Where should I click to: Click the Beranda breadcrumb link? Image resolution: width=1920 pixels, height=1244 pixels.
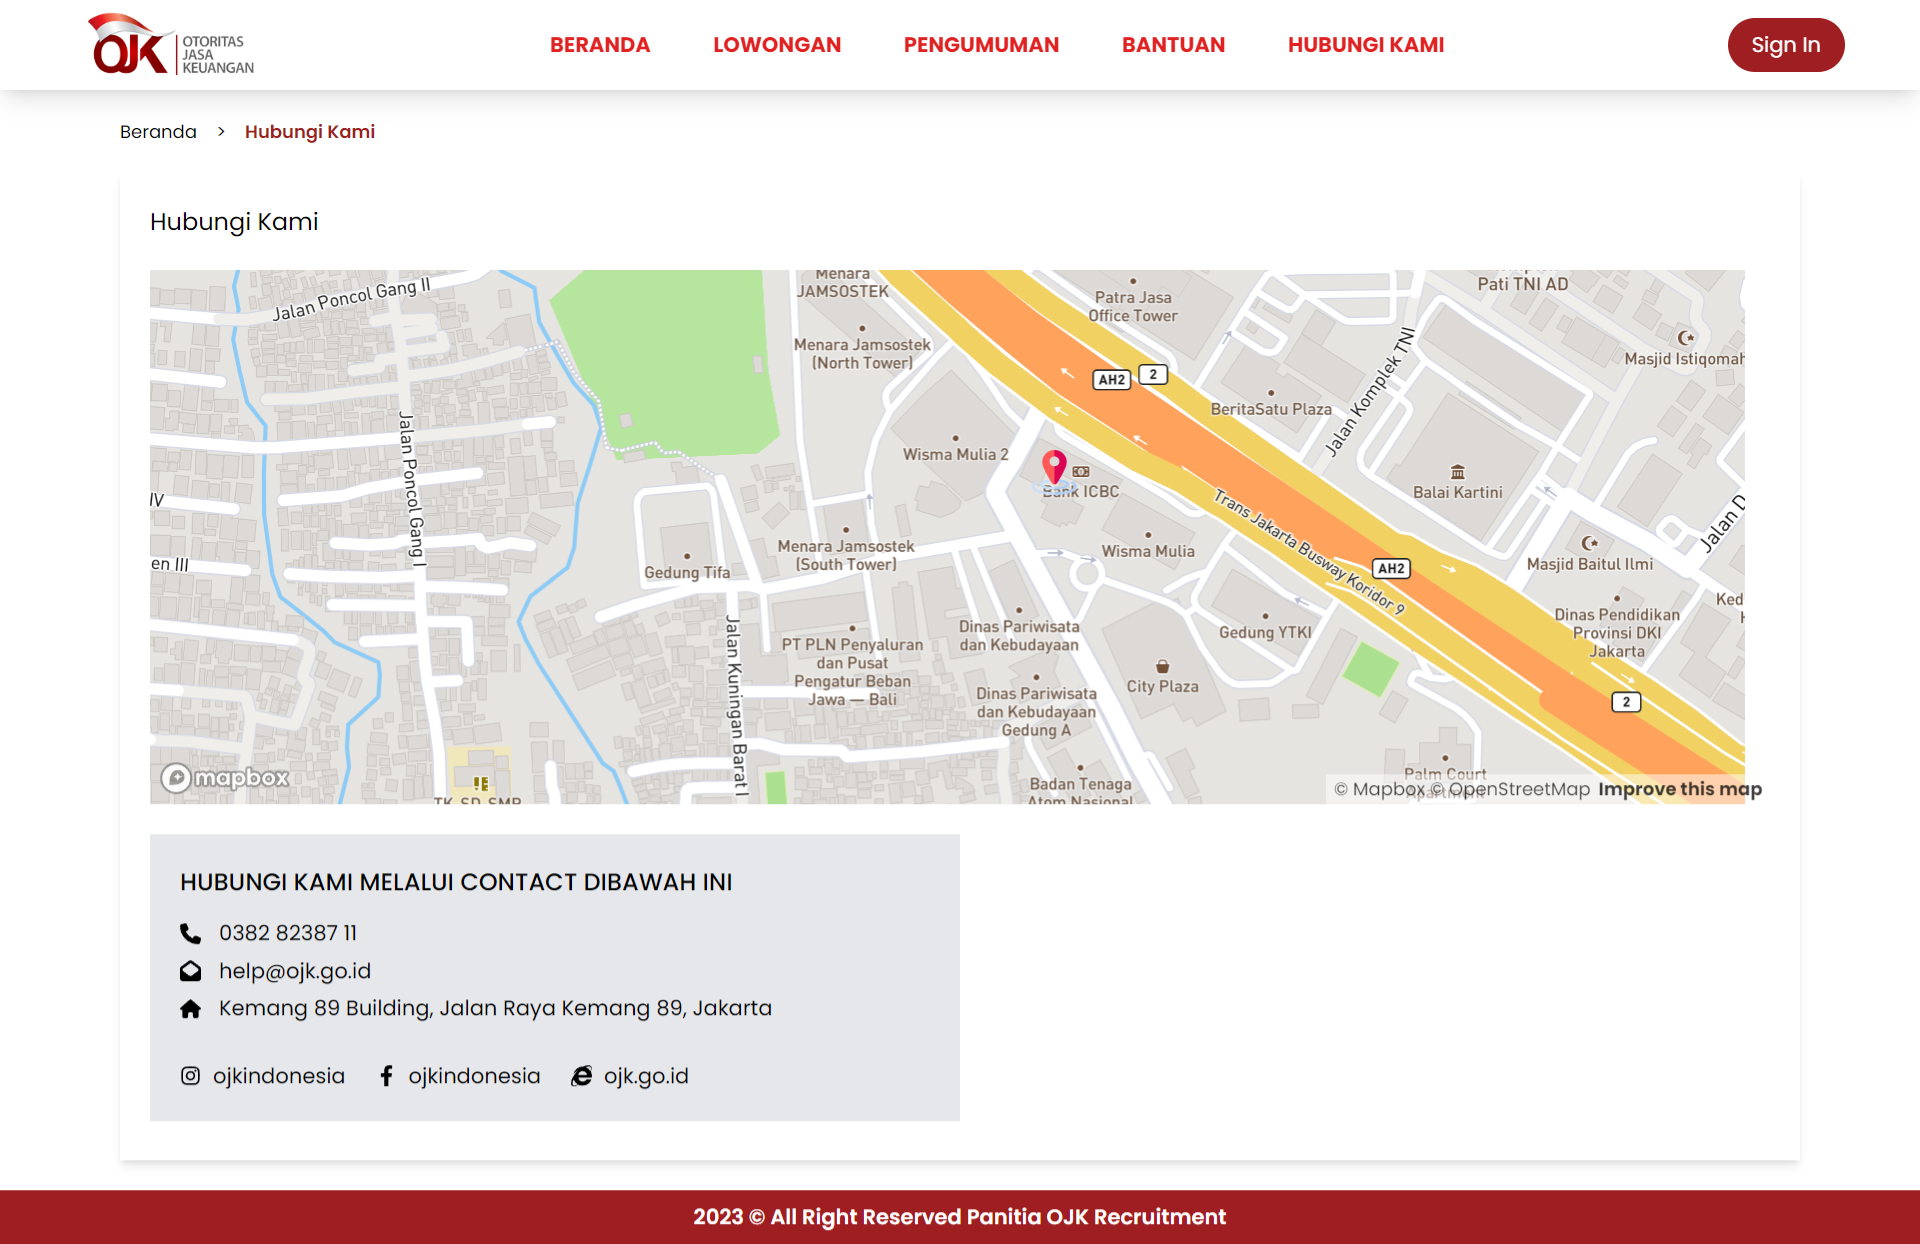(x=158, y=132)
